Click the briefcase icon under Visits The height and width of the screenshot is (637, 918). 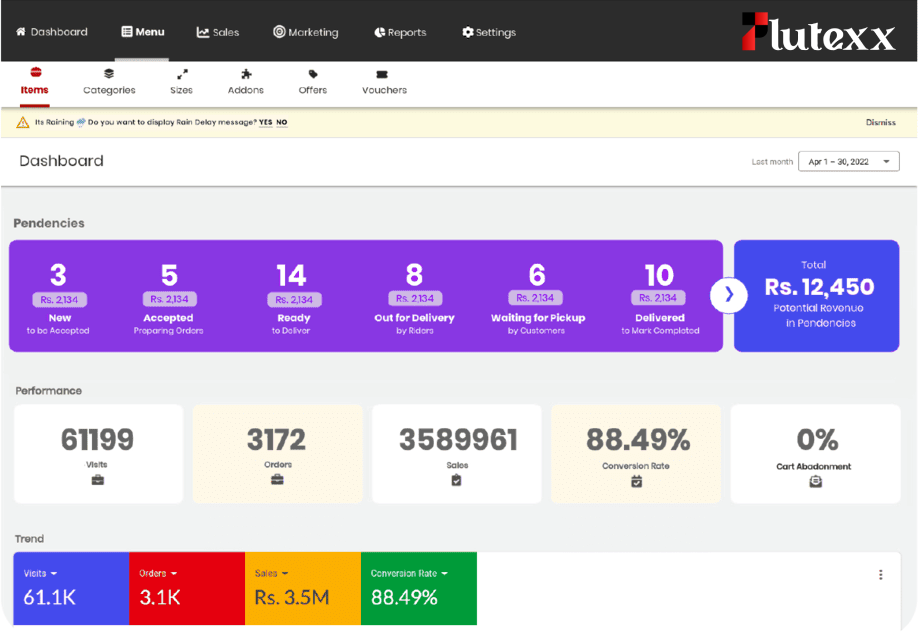[x=97, y=480]
